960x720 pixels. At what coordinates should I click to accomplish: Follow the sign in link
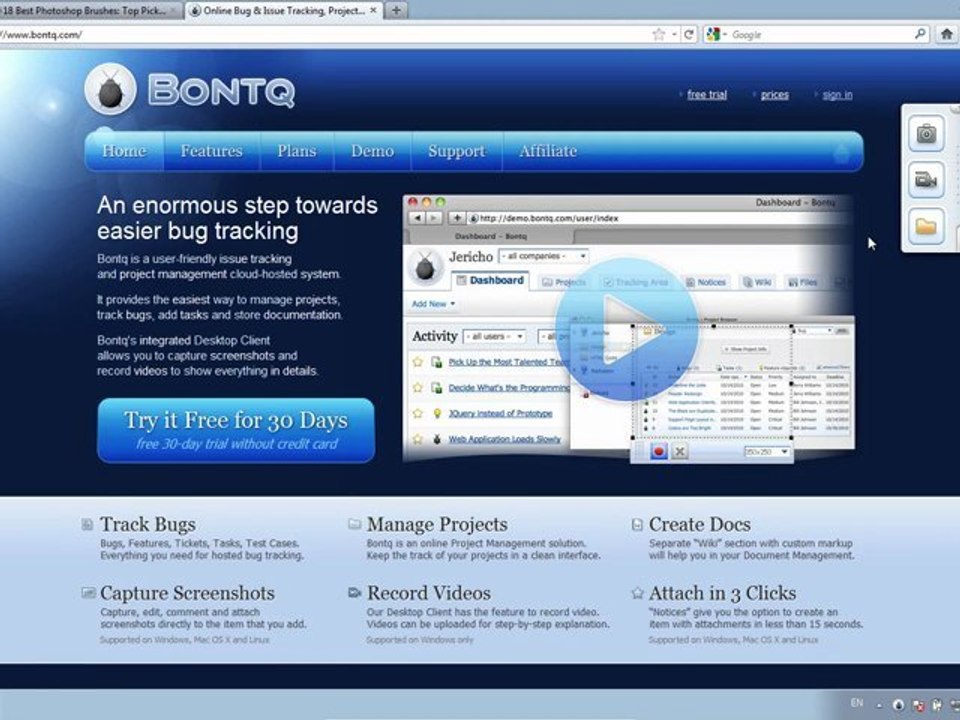837,94
